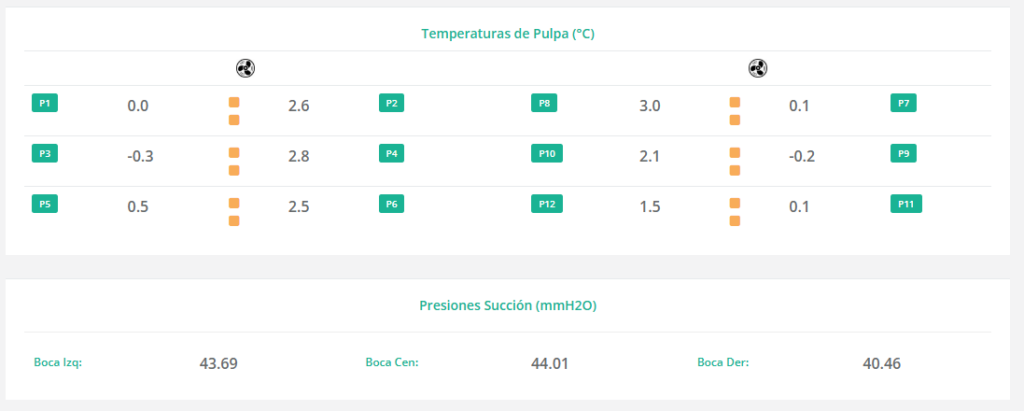Click the P3 temperature value -0.3
The height and width of the screenshot is (411, 1024).
click(x=140, y=156)
